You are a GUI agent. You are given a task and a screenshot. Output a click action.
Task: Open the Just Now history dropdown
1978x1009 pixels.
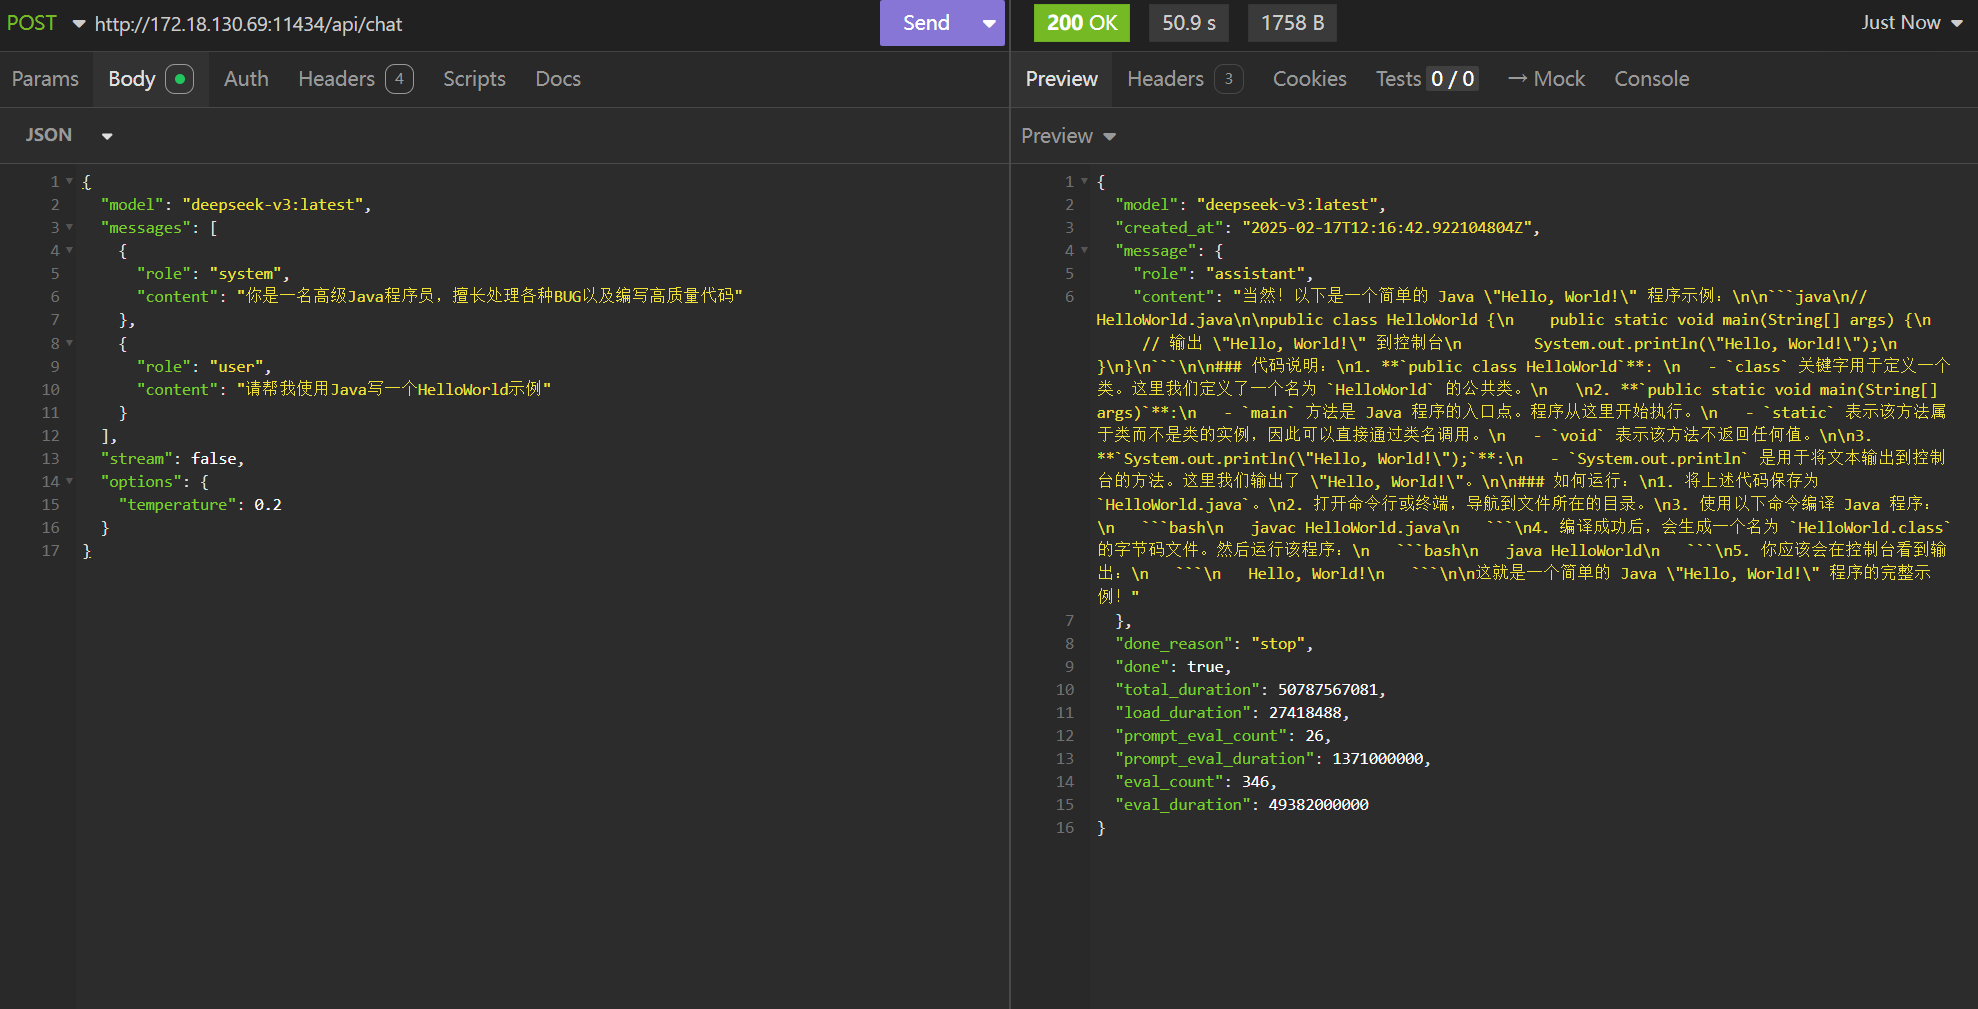pyautogui.click(x=1911, y=23)
